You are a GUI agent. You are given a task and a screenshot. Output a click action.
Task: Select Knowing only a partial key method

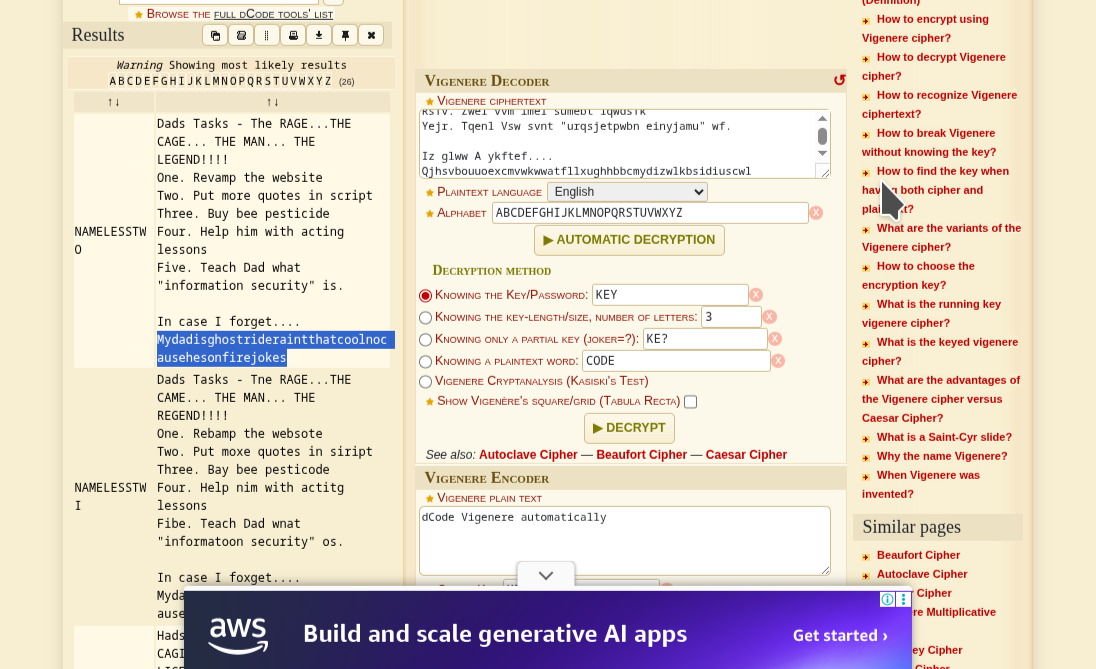(x=425, y=340)
